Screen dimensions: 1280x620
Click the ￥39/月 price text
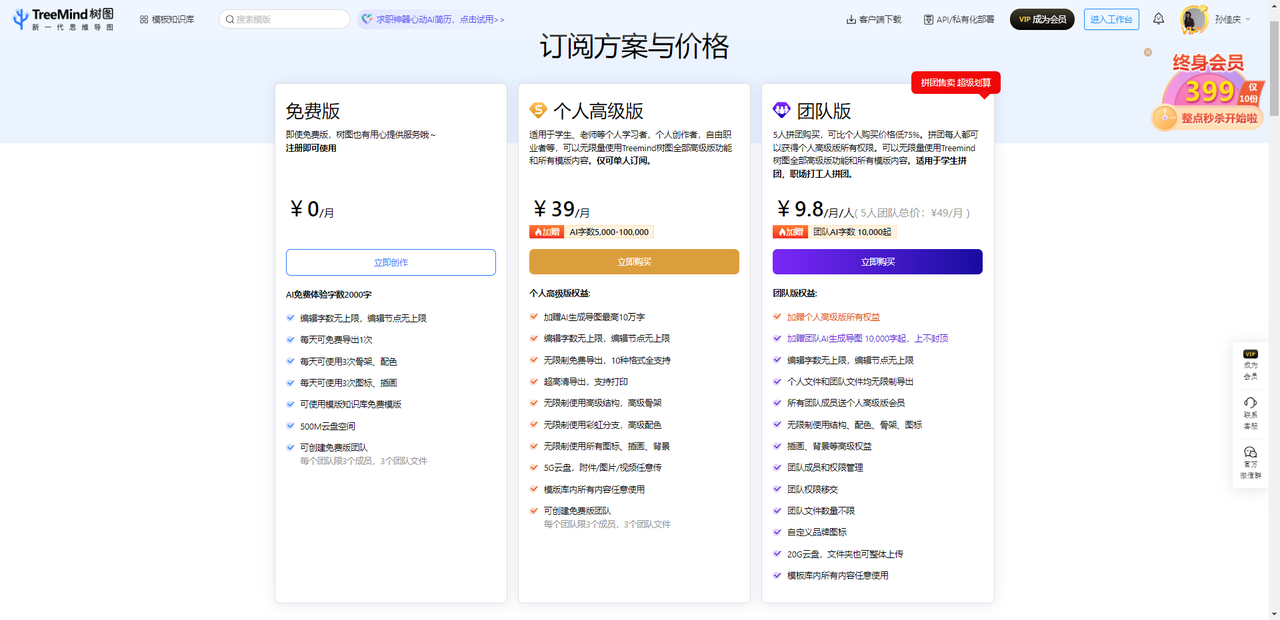[x=561, y=210]
